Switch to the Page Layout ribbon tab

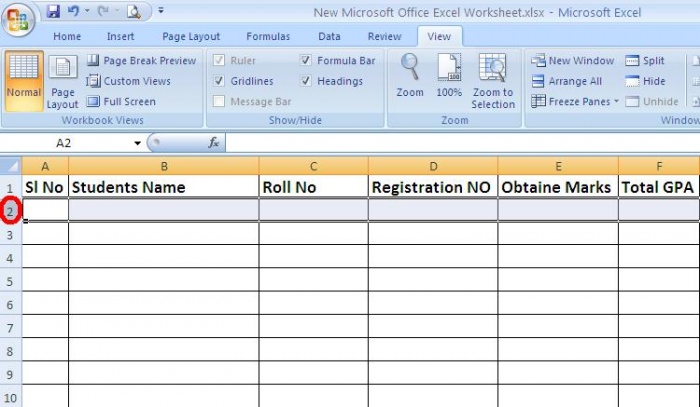pos(191,36)
